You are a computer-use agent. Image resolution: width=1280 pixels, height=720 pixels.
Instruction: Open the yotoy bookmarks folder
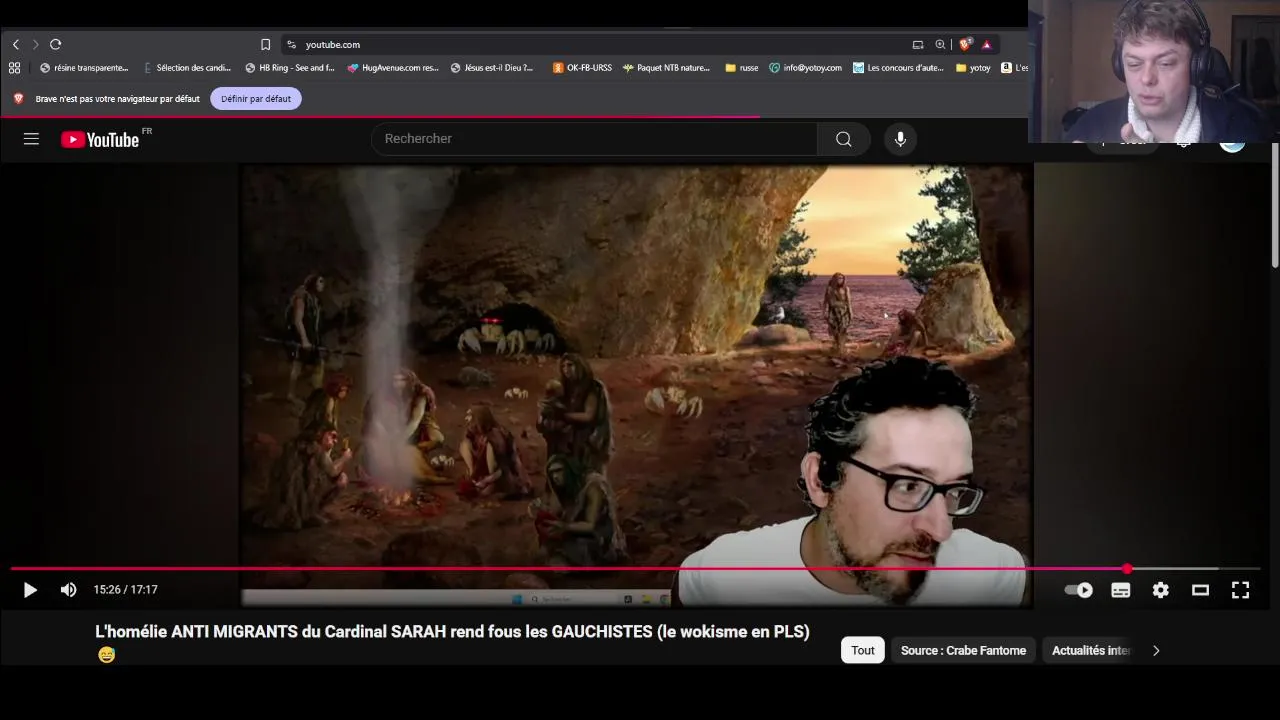(973, 68)
